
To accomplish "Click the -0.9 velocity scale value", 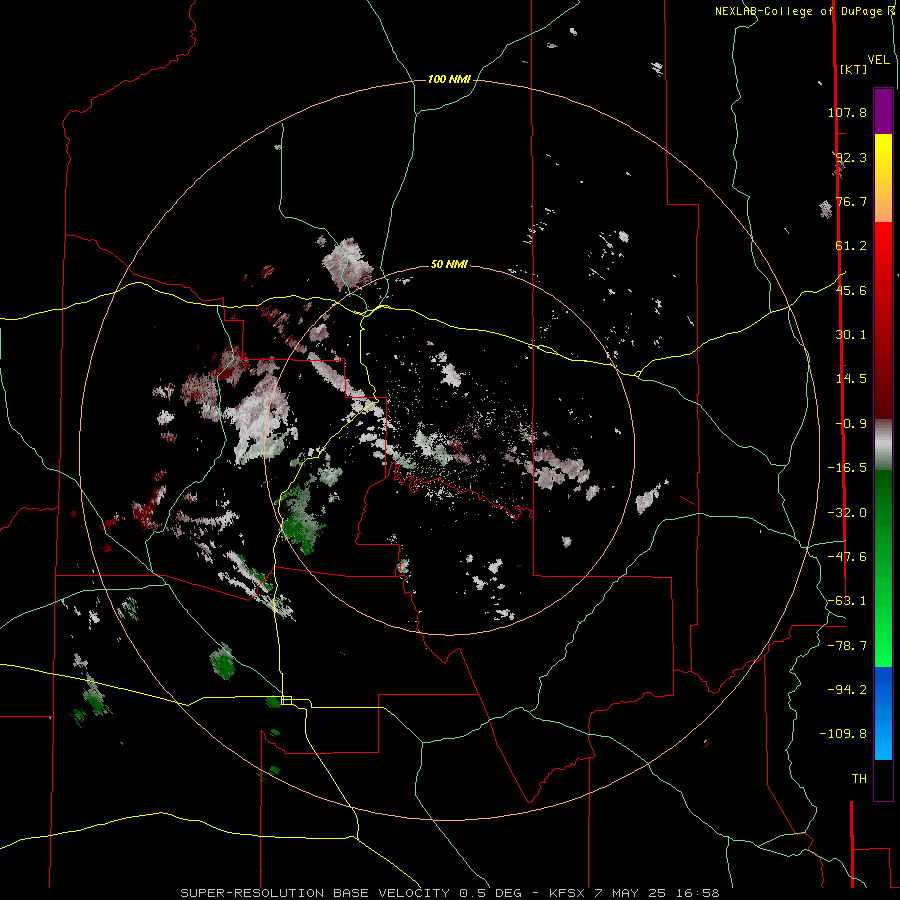I will [x=851, y=424].
